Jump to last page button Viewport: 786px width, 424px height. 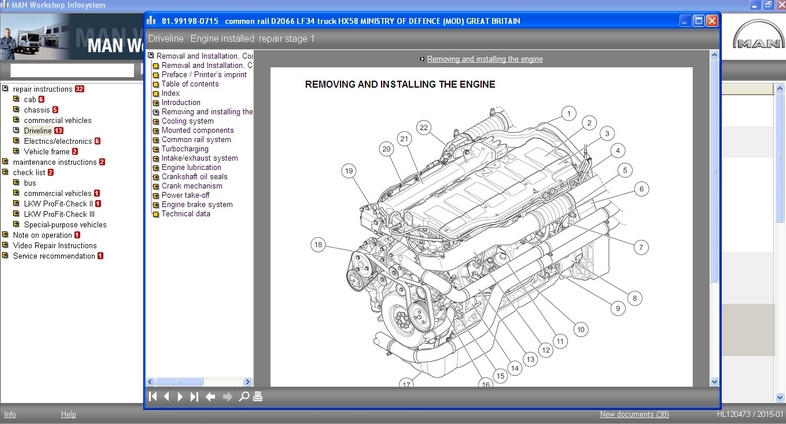(194, 396)
